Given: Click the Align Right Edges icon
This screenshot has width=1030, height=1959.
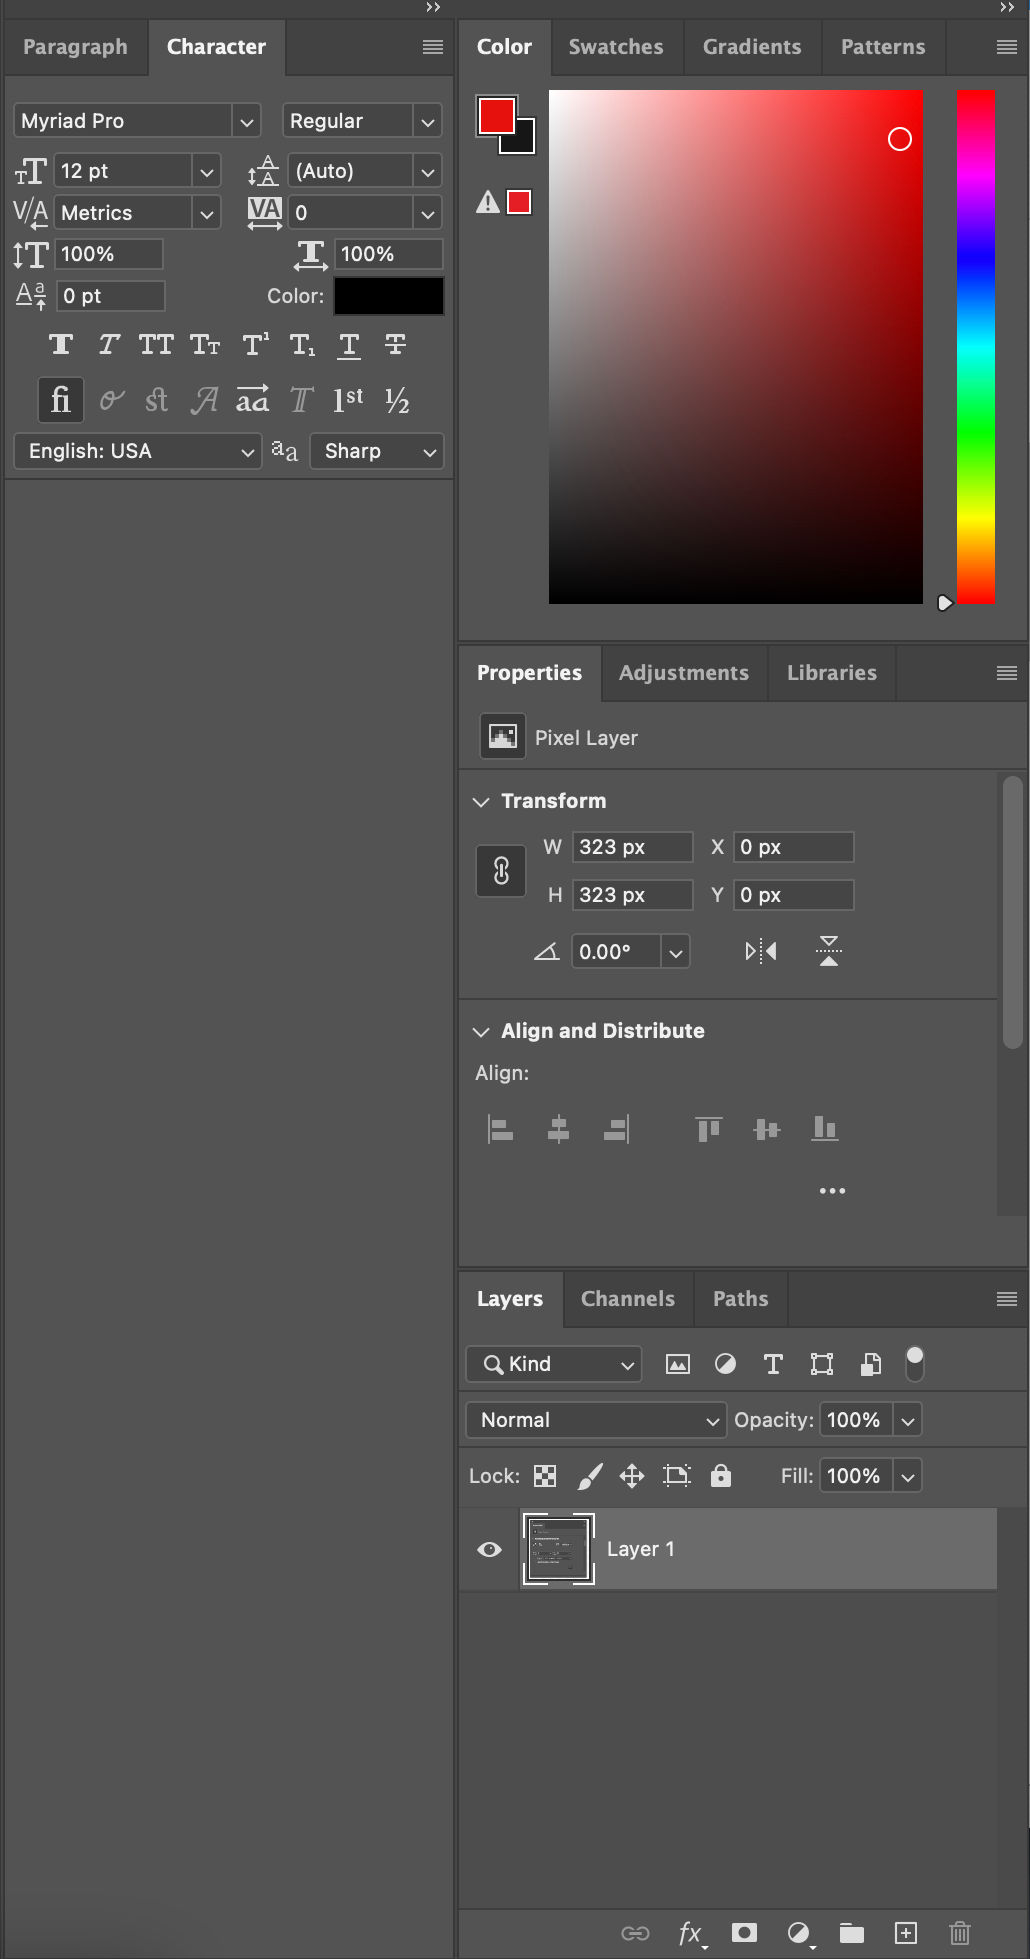Looking at the screenshot, I should click(617, 1129).
